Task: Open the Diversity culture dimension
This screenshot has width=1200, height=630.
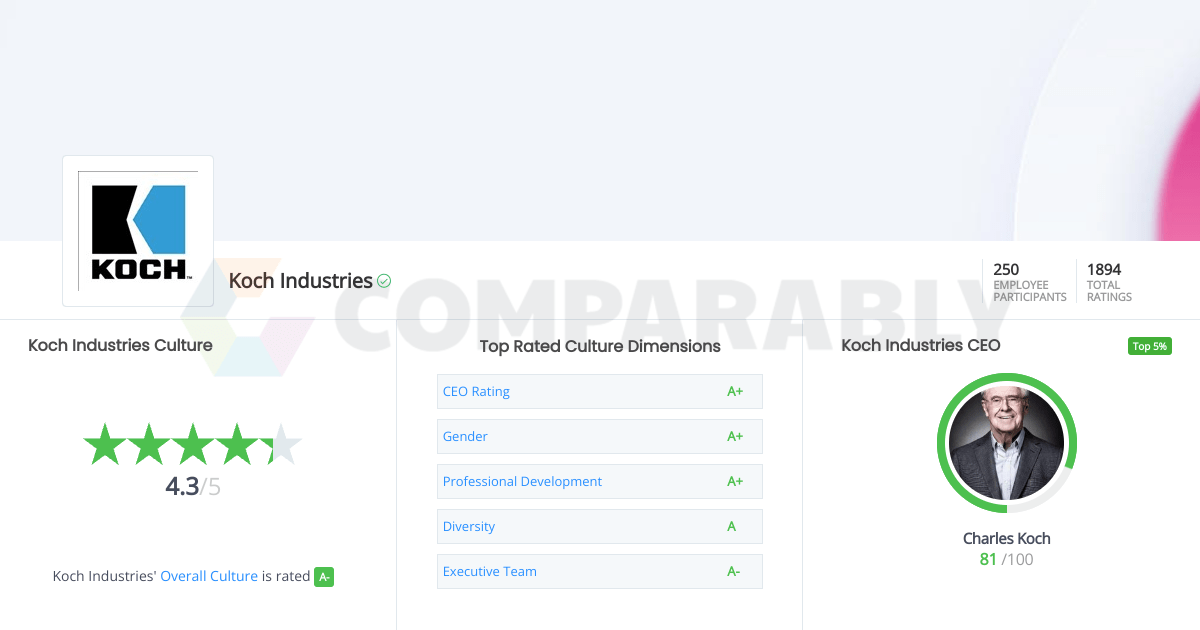Action: click(600, 526)
